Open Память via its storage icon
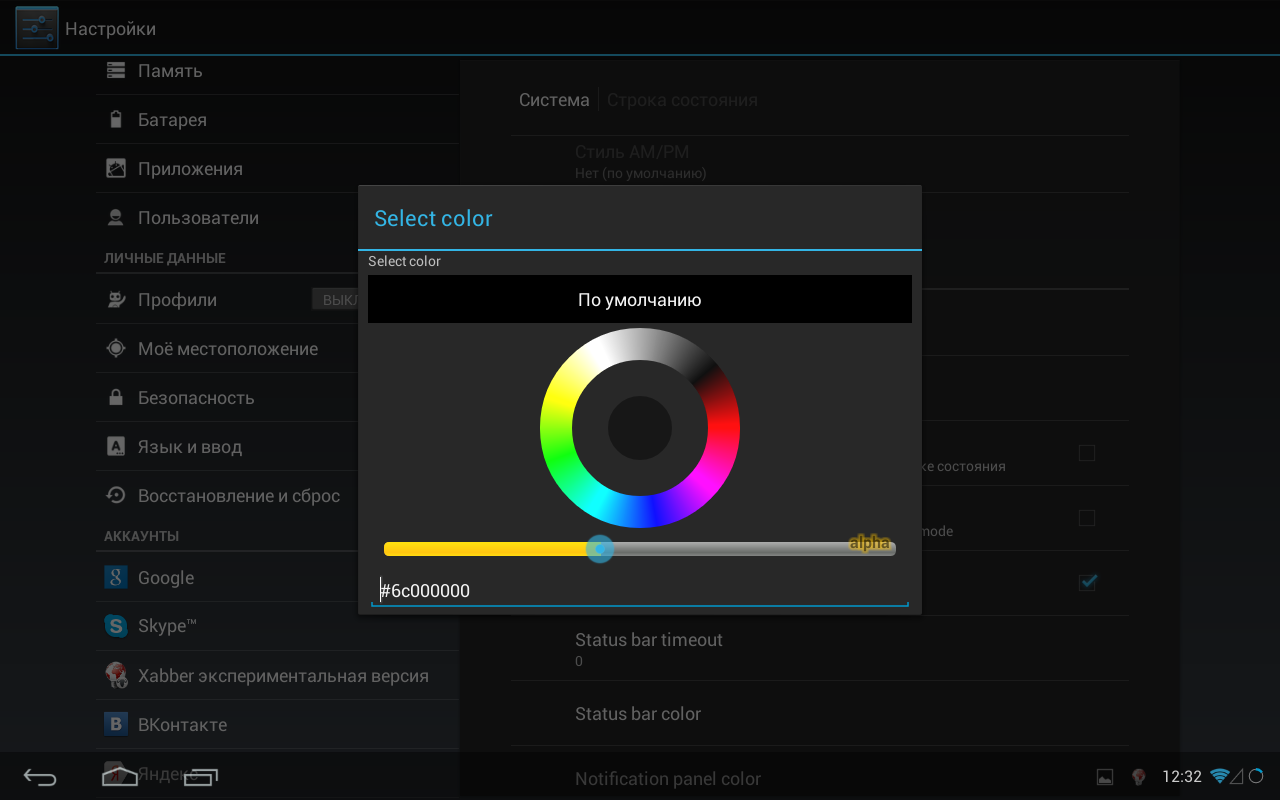The image size is (1280, 800). click(117, 70)
